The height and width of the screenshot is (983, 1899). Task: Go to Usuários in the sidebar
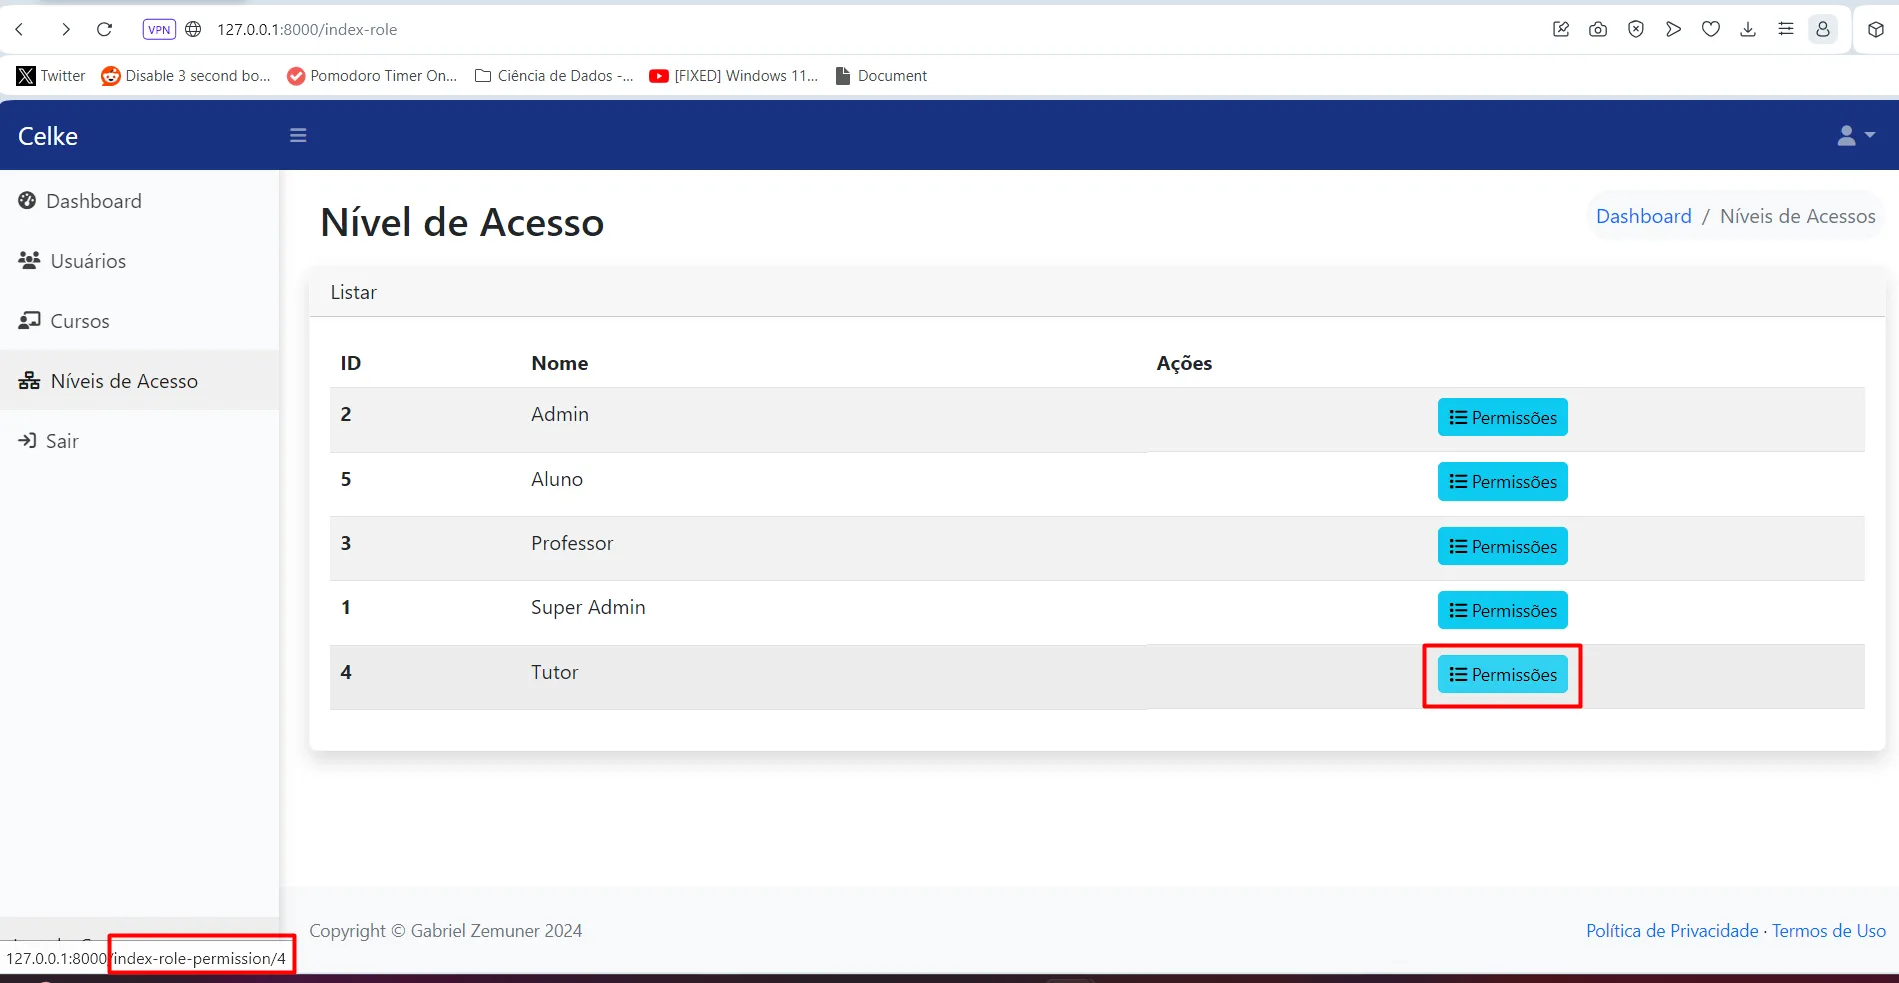coord(88,261)
